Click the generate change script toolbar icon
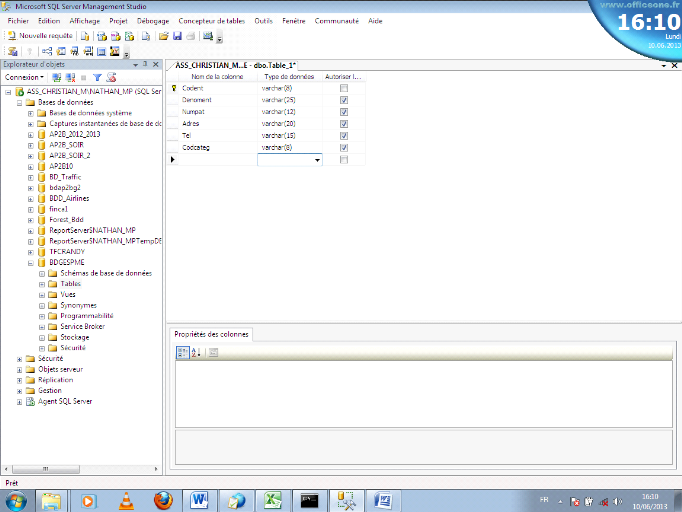682x512 pixels. [12, 51]
